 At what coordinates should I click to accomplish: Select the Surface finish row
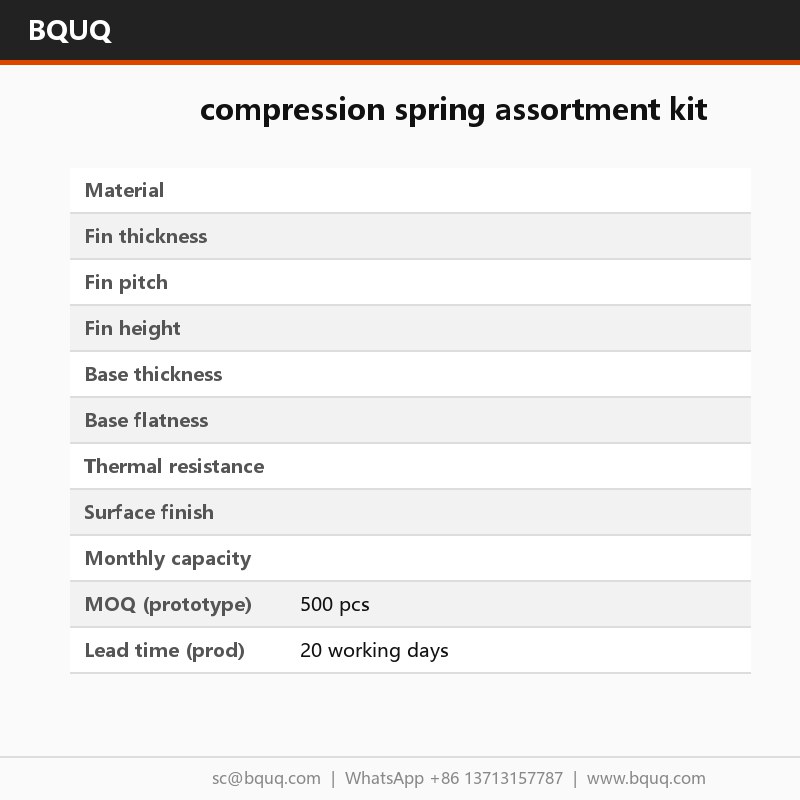410,512
